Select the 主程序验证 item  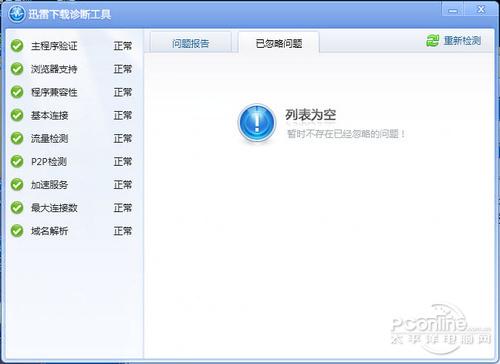click(x=54, y=46)
